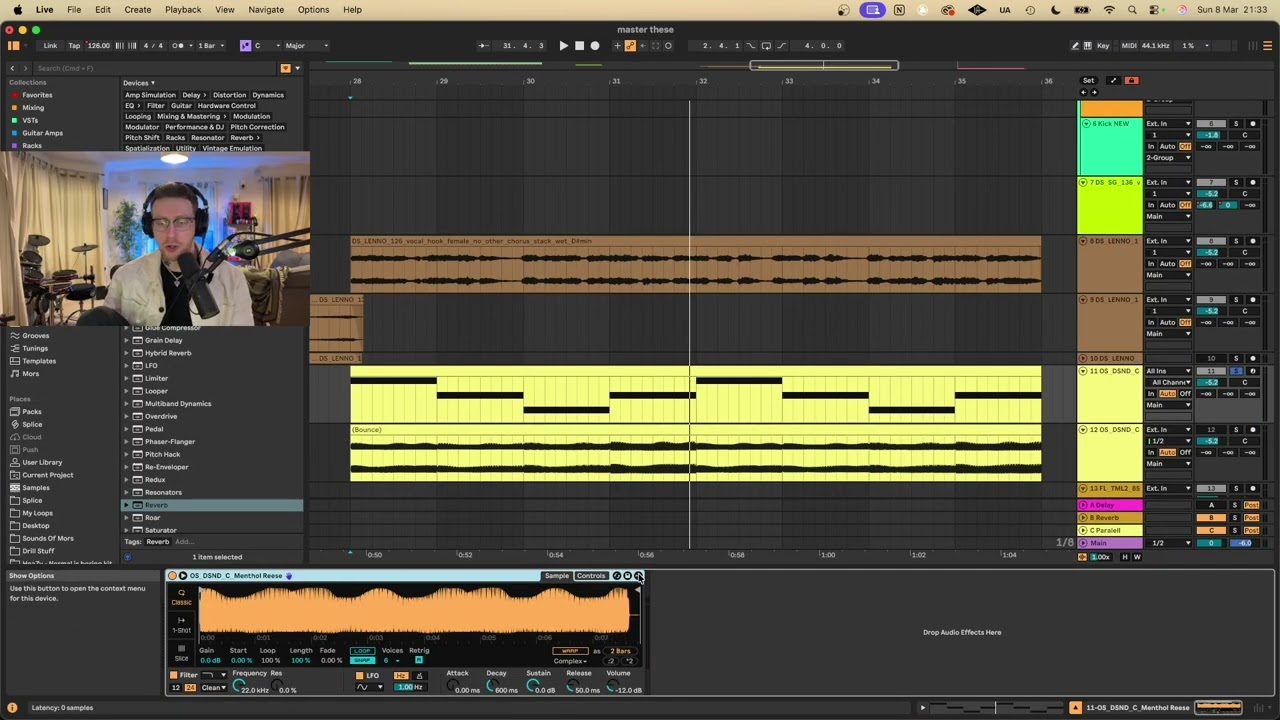
Task: Open the Major scale dropdown
Action: [x=306, y=46]
